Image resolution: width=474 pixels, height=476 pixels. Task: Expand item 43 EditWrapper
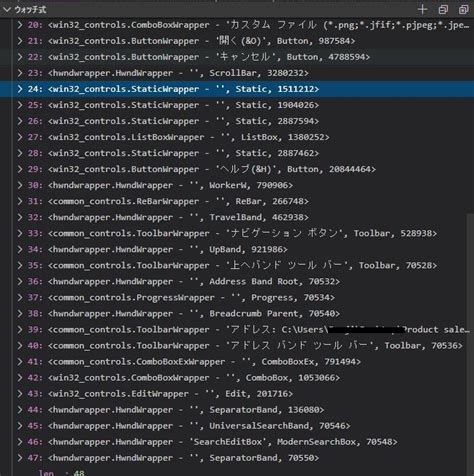[20, 394]
